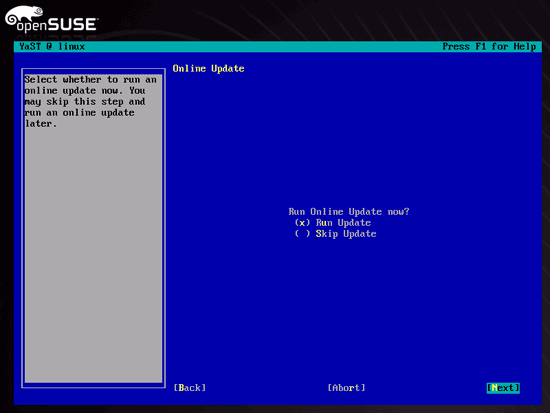Screen dimensions: 550x413
Task: Click the openSUSE logo
Action: point(51,19)
